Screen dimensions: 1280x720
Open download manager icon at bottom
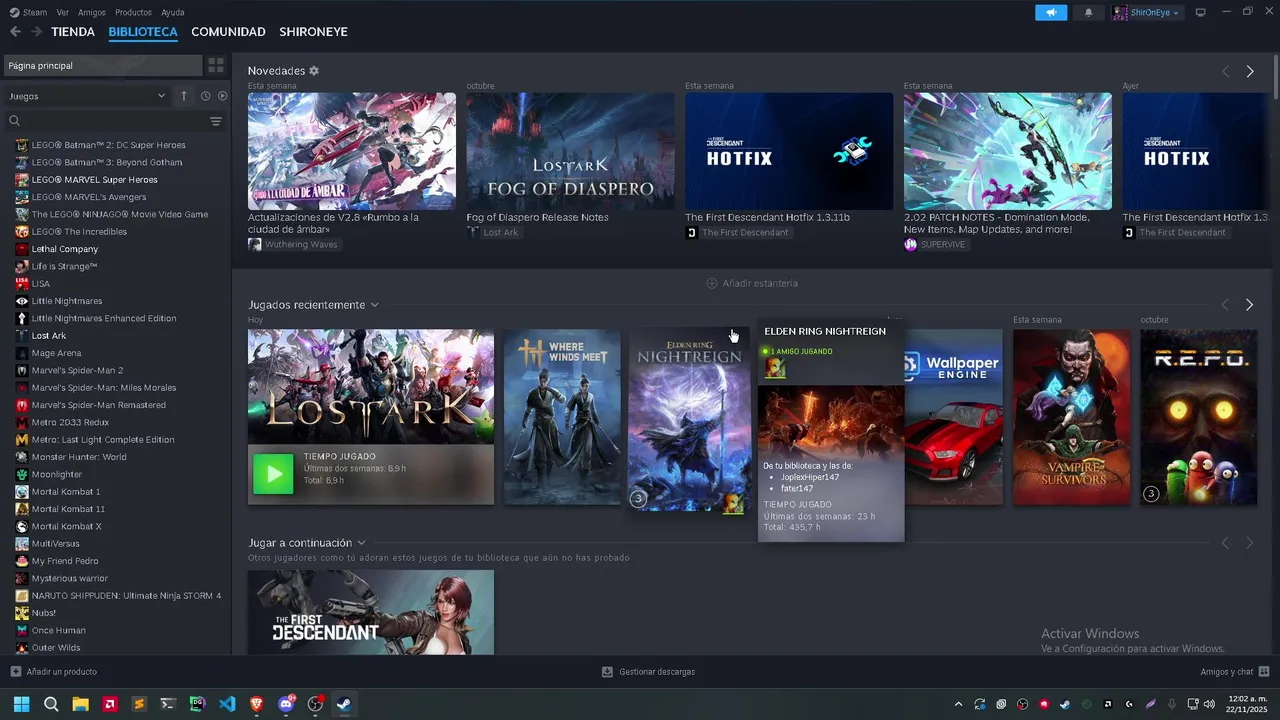click(607, 672)
